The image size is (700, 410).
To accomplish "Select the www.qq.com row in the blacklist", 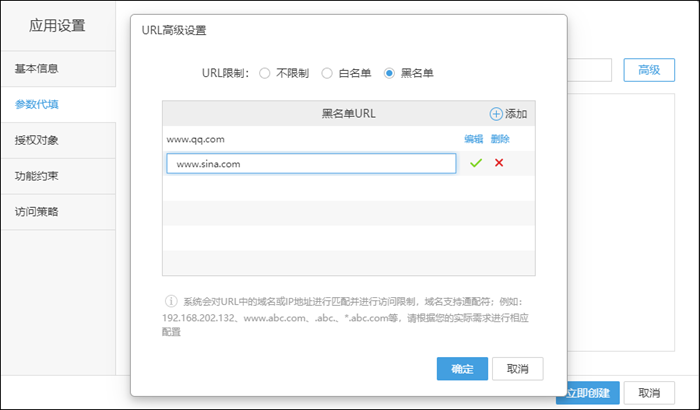I will pyautogui.click(x=300, y=139).
